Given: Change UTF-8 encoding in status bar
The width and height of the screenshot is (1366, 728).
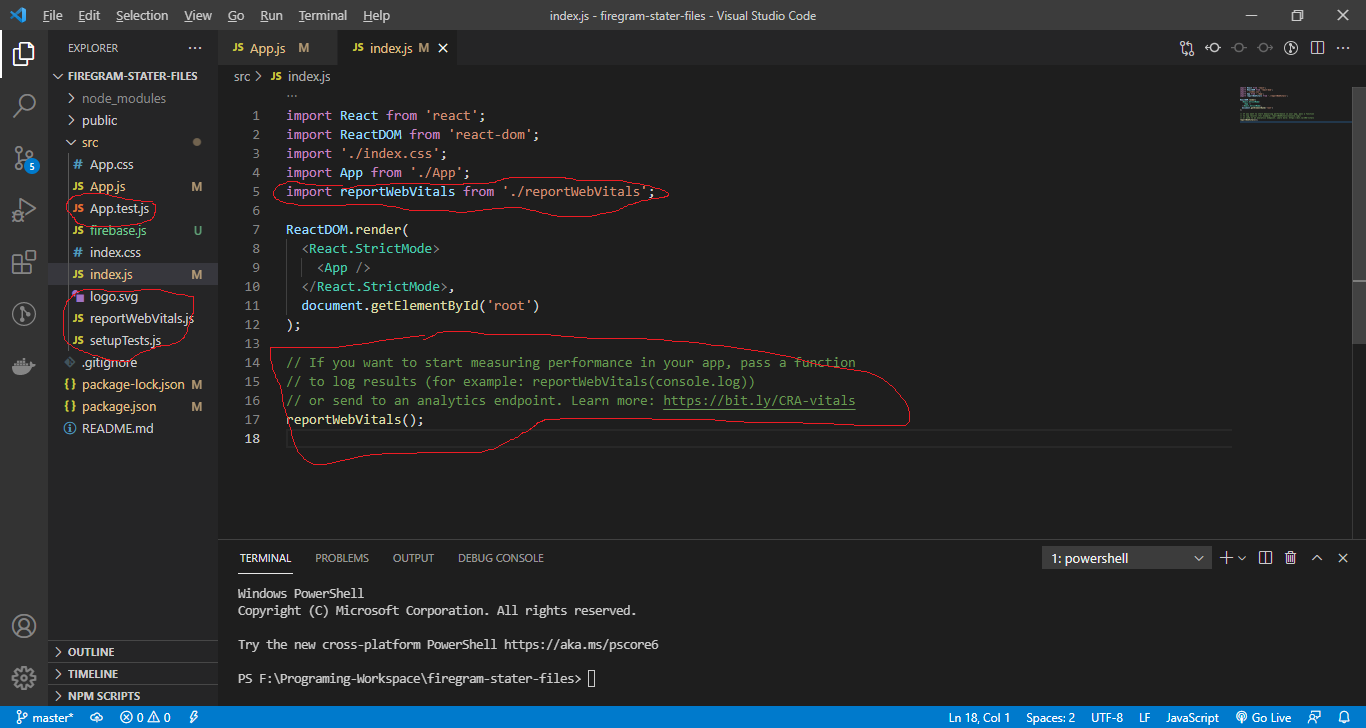Looking at the screenshot, I should (1107, 717).
